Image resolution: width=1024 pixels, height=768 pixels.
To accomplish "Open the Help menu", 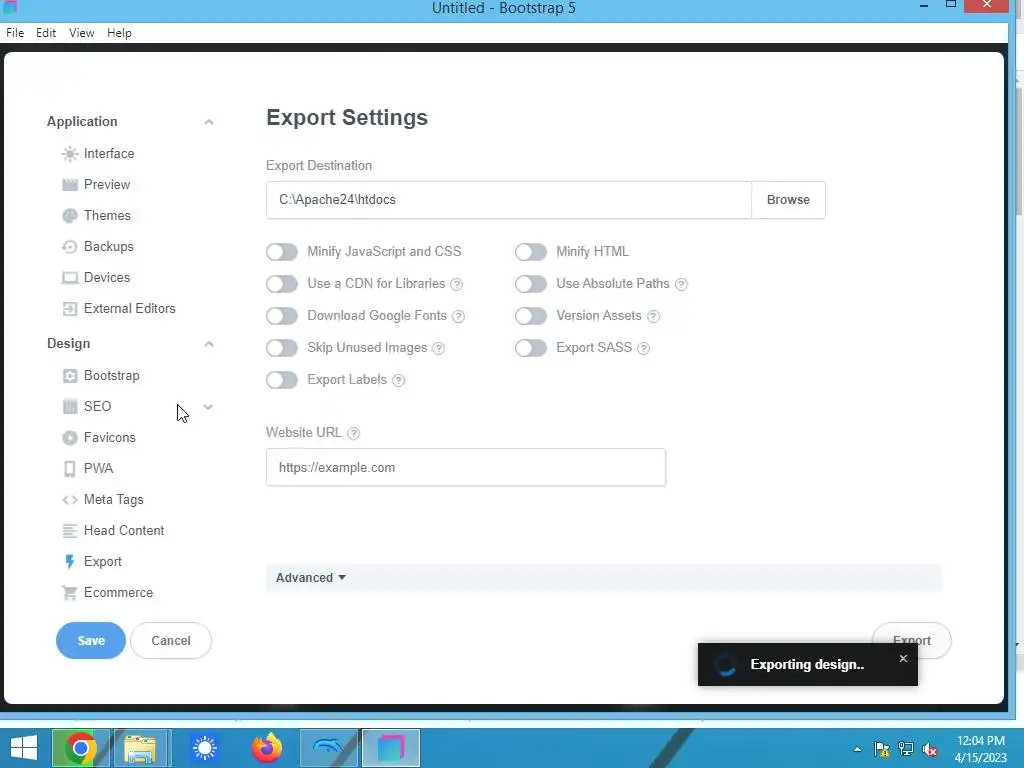I will tap(120, 33).
